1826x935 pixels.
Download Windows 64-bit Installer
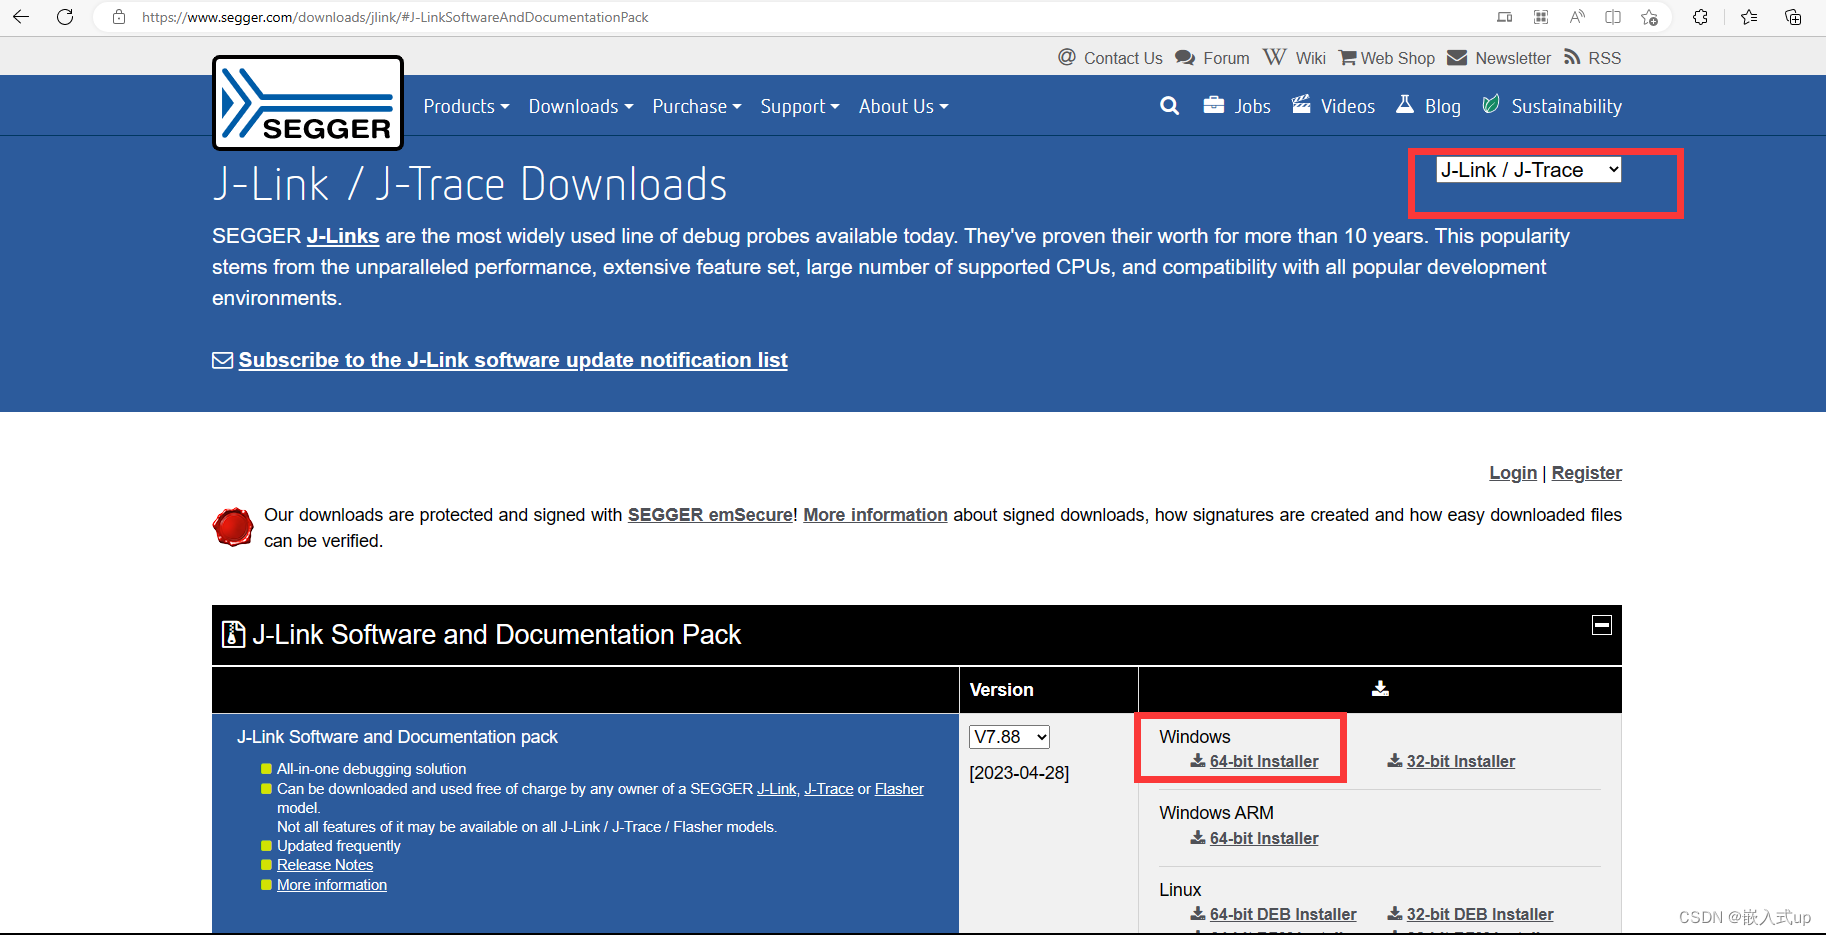[x=1254, y=762]
